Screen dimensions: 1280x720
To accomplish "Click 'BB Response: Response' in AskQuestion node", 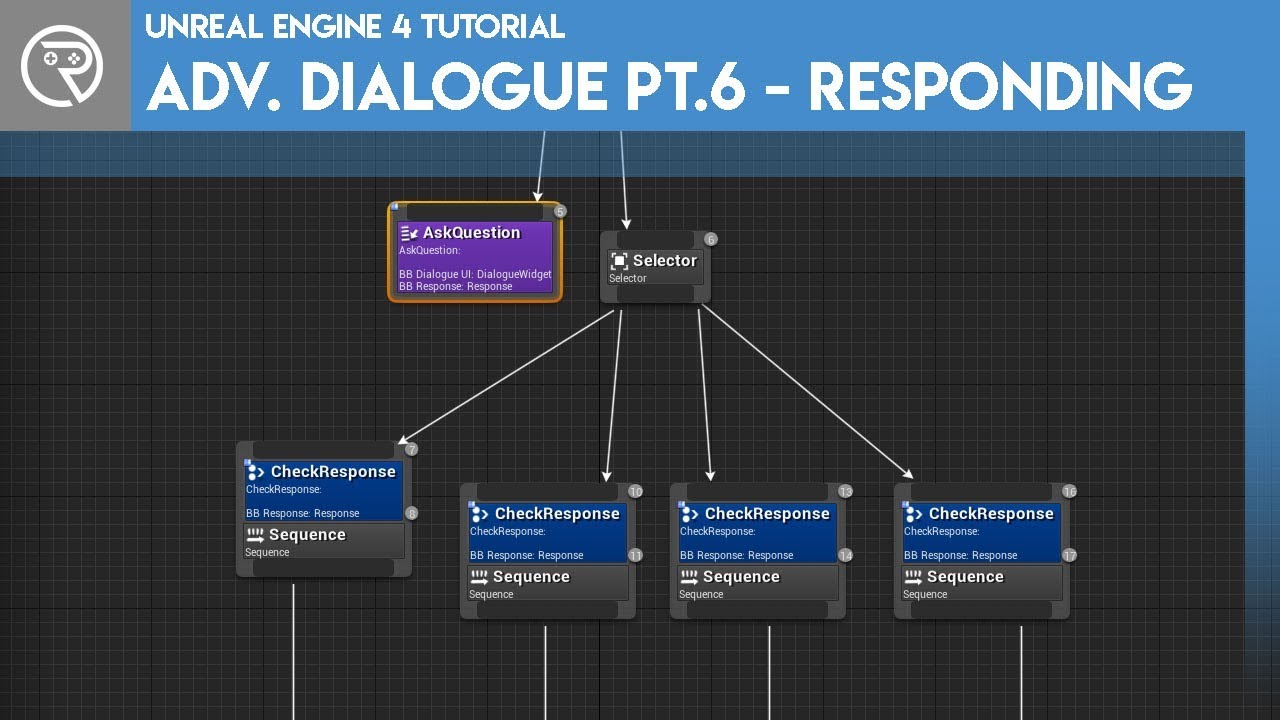I will pos(455,286).
